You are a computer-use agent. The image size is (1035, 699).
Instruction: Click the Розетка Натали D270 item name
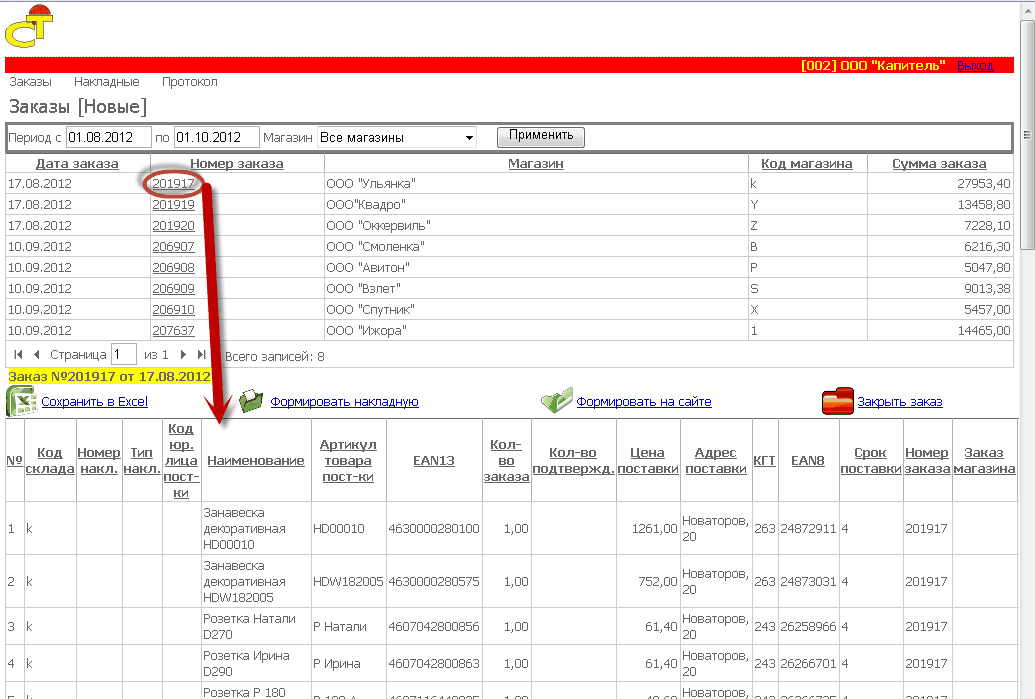(x=250, y=626)
